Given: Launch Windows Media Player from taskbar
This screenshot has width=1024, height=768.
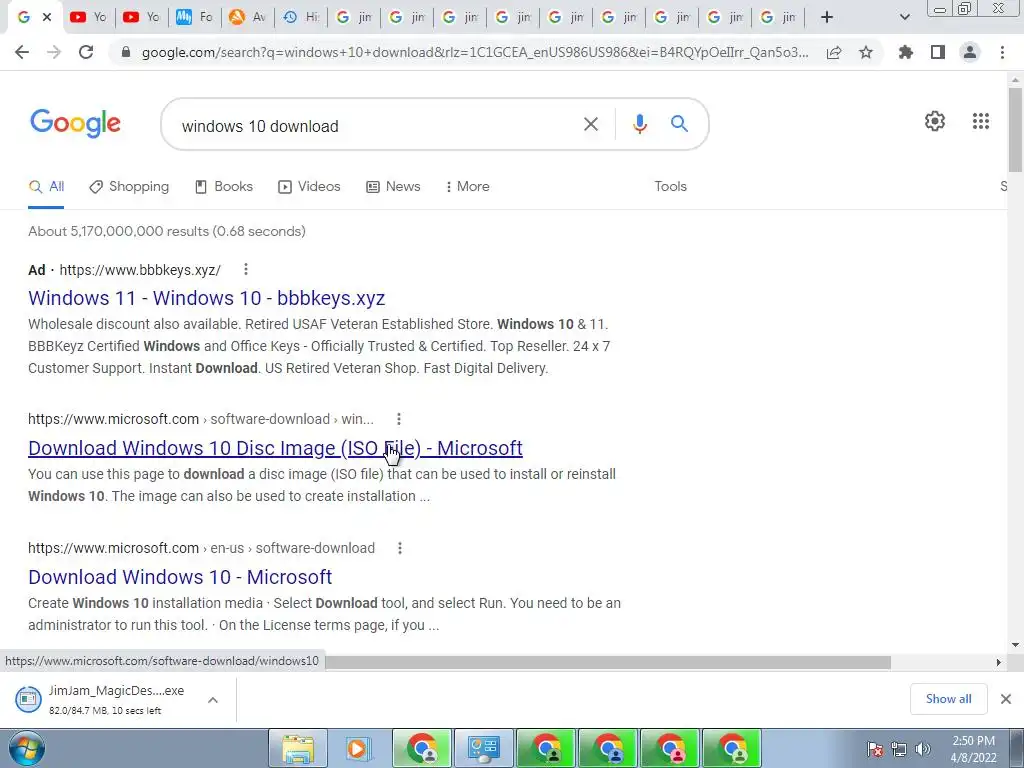Looking at the screenshot, I should [x=358, y=748].
